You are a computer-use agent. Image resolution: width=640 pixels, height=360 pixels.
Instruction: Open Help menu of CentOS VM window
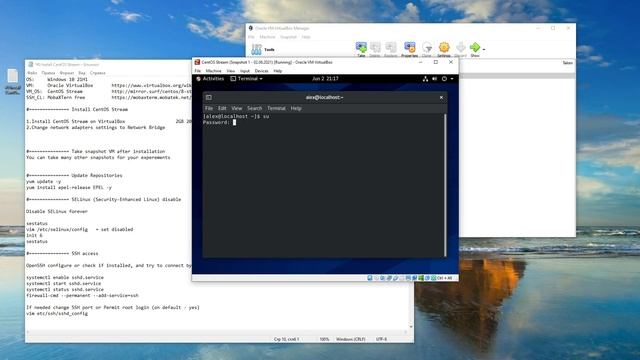click(278, 71)
